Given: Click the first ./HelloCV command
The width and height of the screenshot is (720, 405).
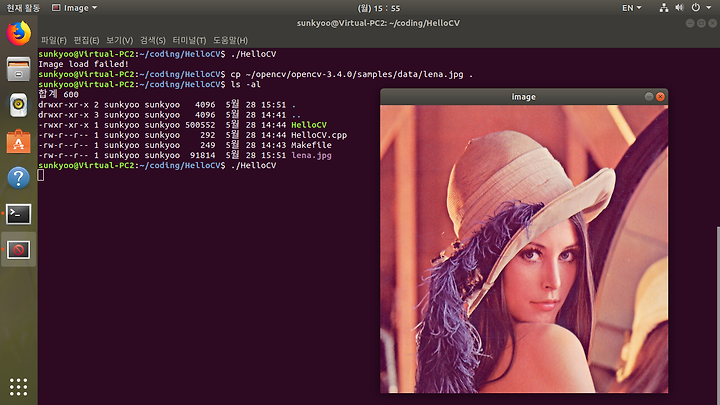Looking at the screenshot, I should (x=253, y=54).
